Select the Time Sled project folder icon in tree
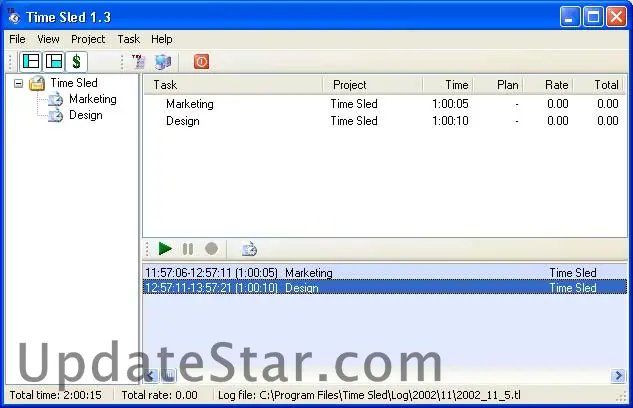The width and height of the screenshot is (633, 408). [x=37, y=83]
